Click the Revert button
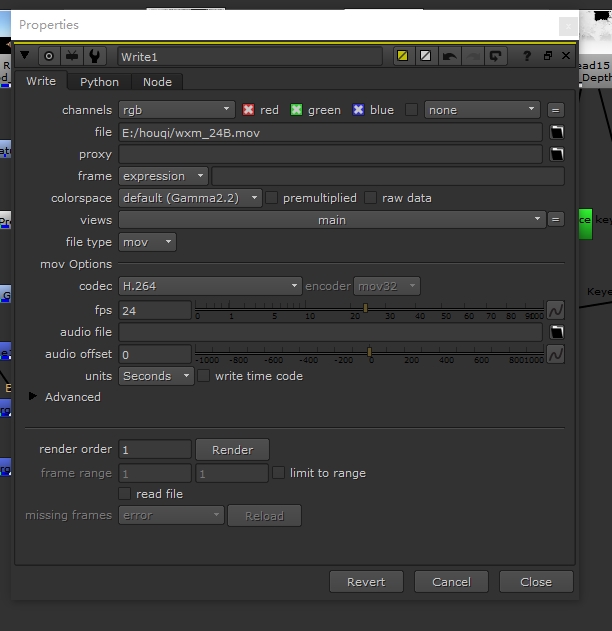612x631 pixels. (366, 582)
